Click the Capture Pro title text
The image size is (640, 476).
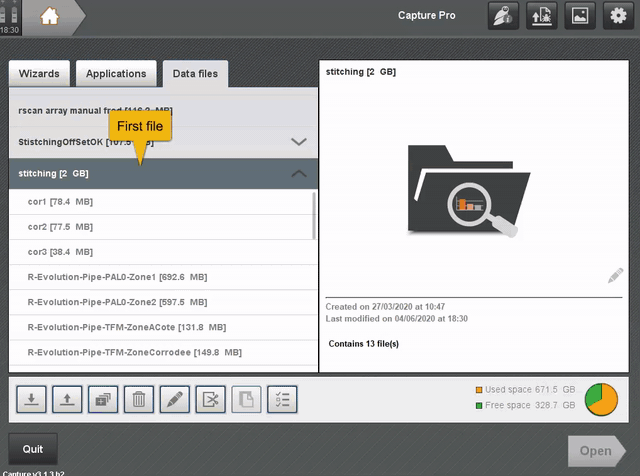[427, 16]
